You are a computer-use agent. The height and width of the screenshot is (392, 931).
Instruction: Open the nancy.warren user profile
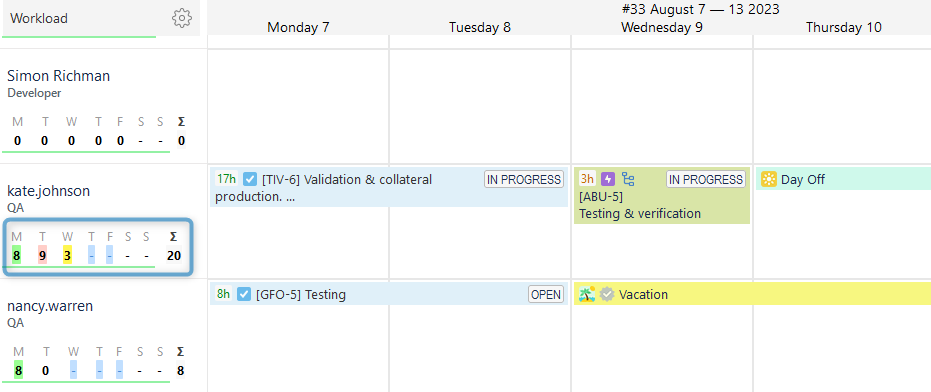[x=51, y=306]
